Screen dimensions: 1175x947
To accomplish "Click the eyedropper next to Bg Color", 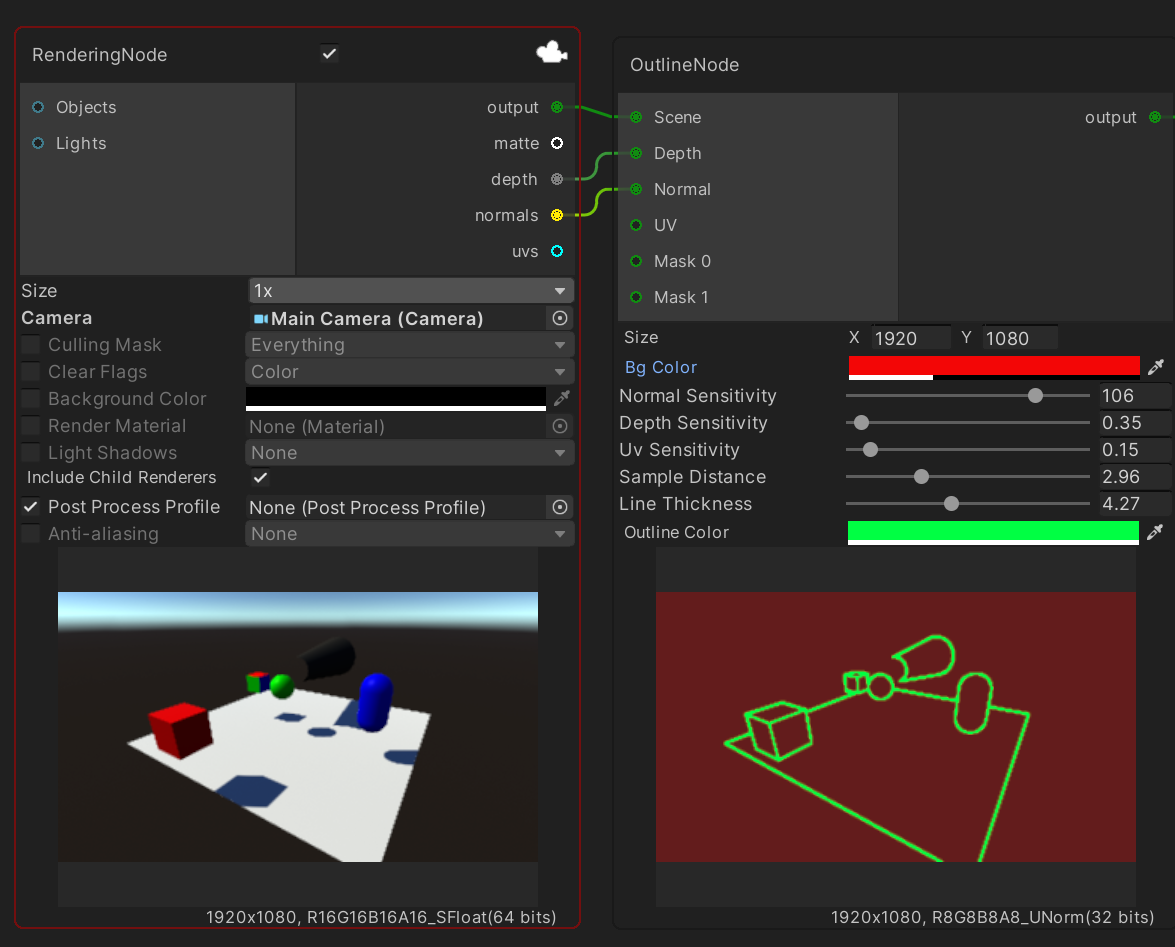I will click(1156, 367).
